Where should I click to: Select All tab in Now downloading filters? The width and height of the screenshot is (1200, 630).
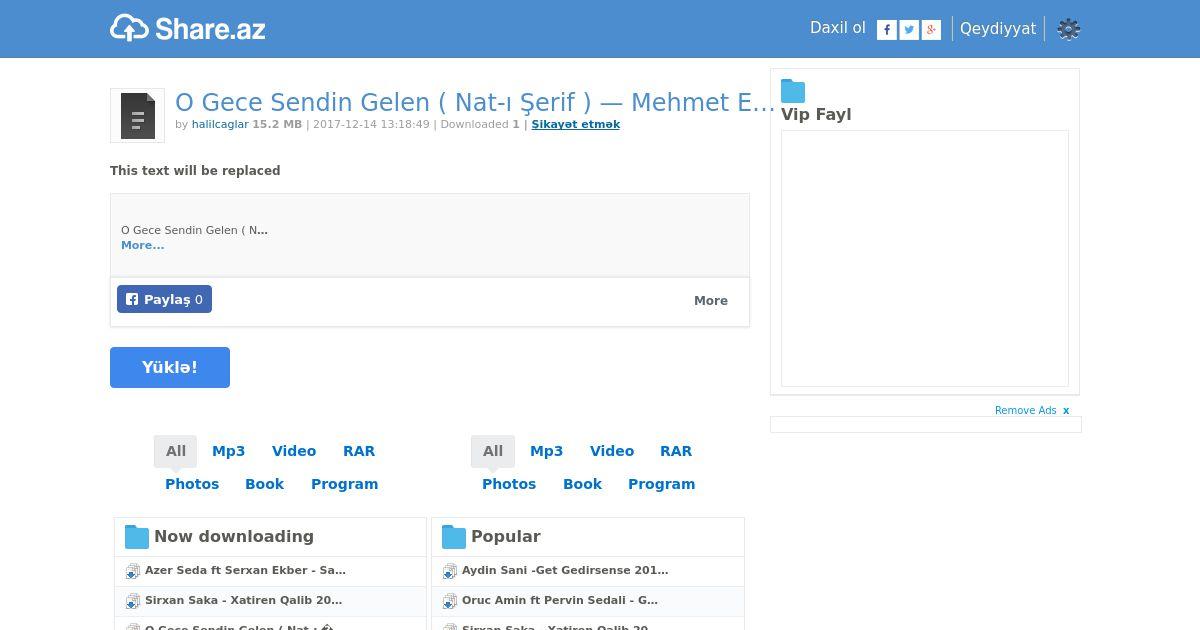(x=176, y=451)
